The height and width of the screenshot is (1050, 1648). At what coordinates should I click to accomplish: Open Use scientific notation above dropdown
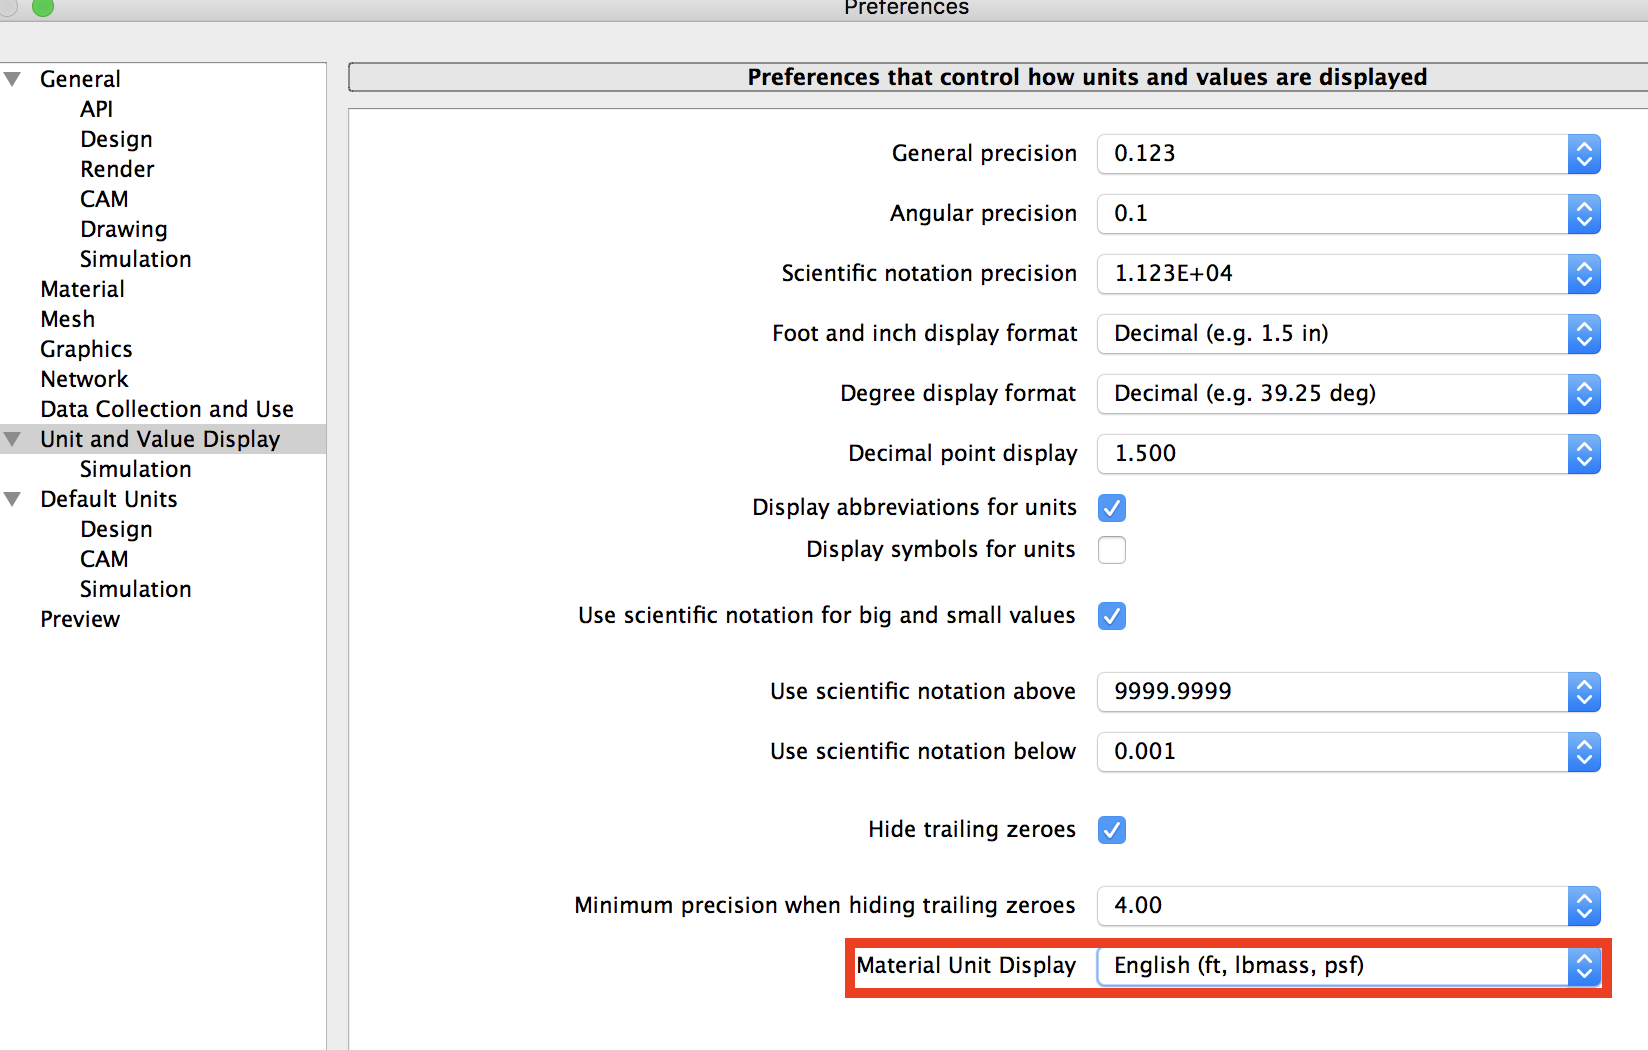(x=1348, y=692)
